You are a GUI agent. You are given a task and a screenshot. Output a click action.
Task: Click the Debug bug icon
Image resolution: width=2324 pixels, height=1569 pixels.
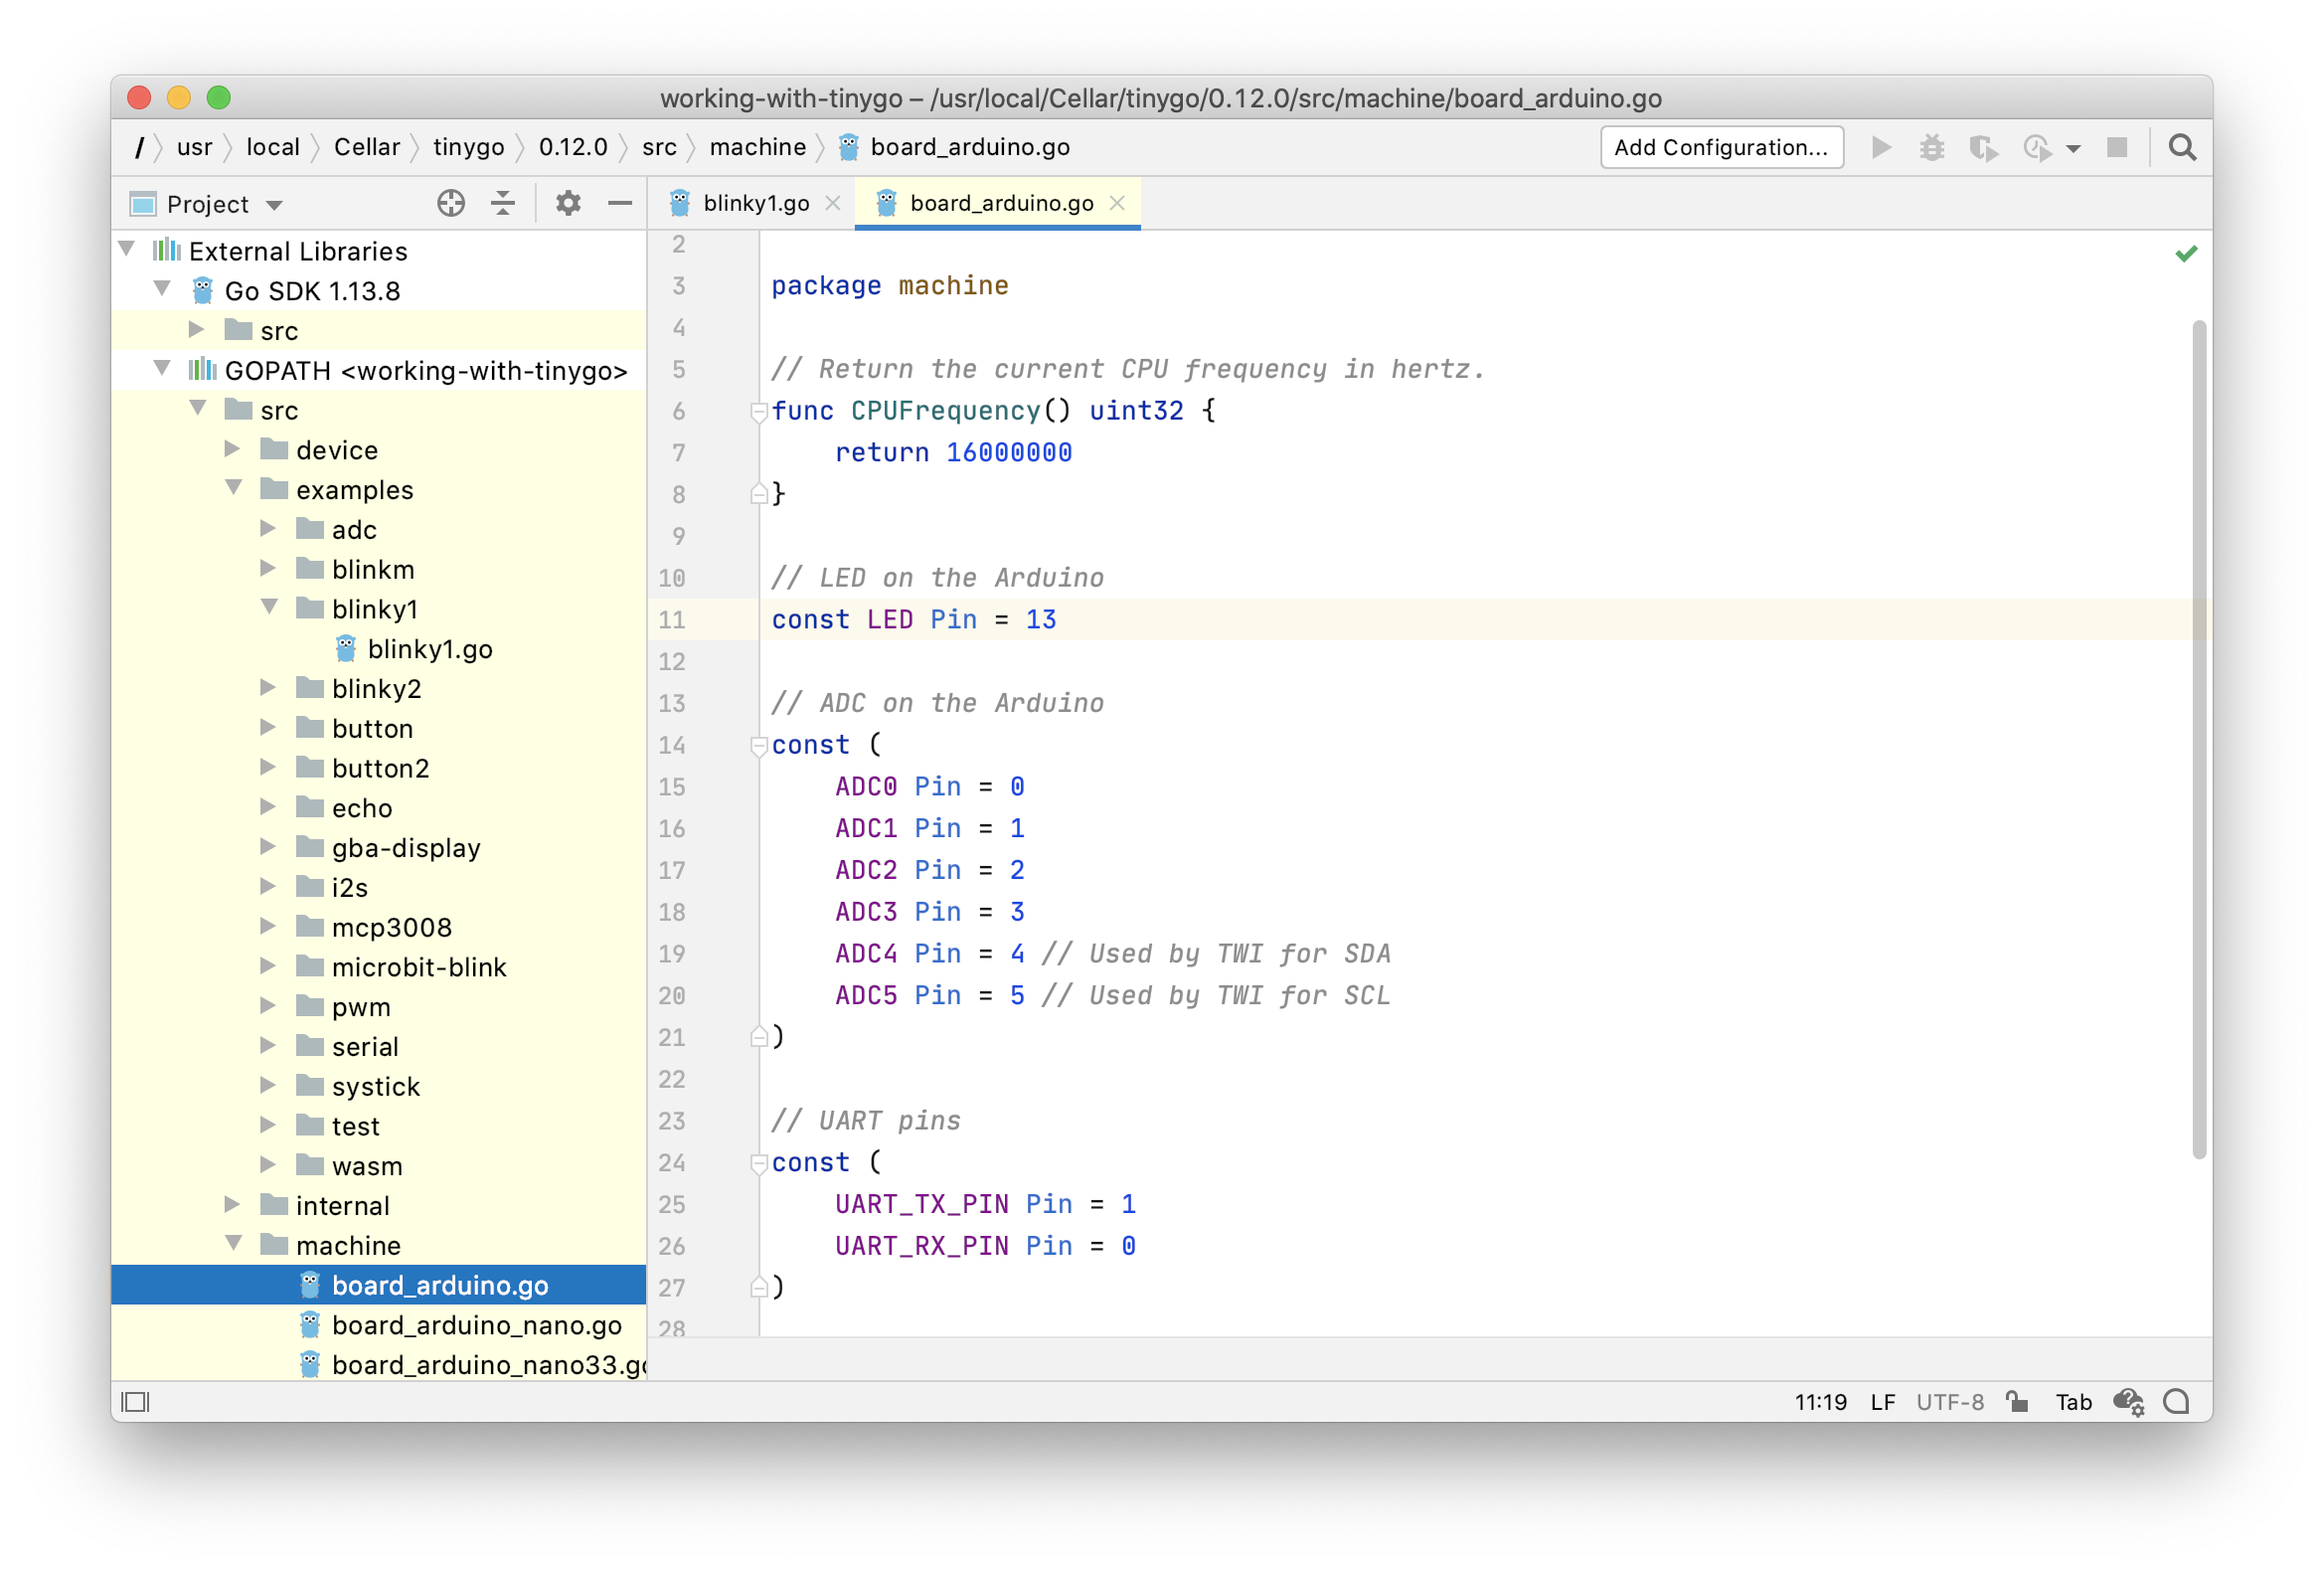(1932, 147)
